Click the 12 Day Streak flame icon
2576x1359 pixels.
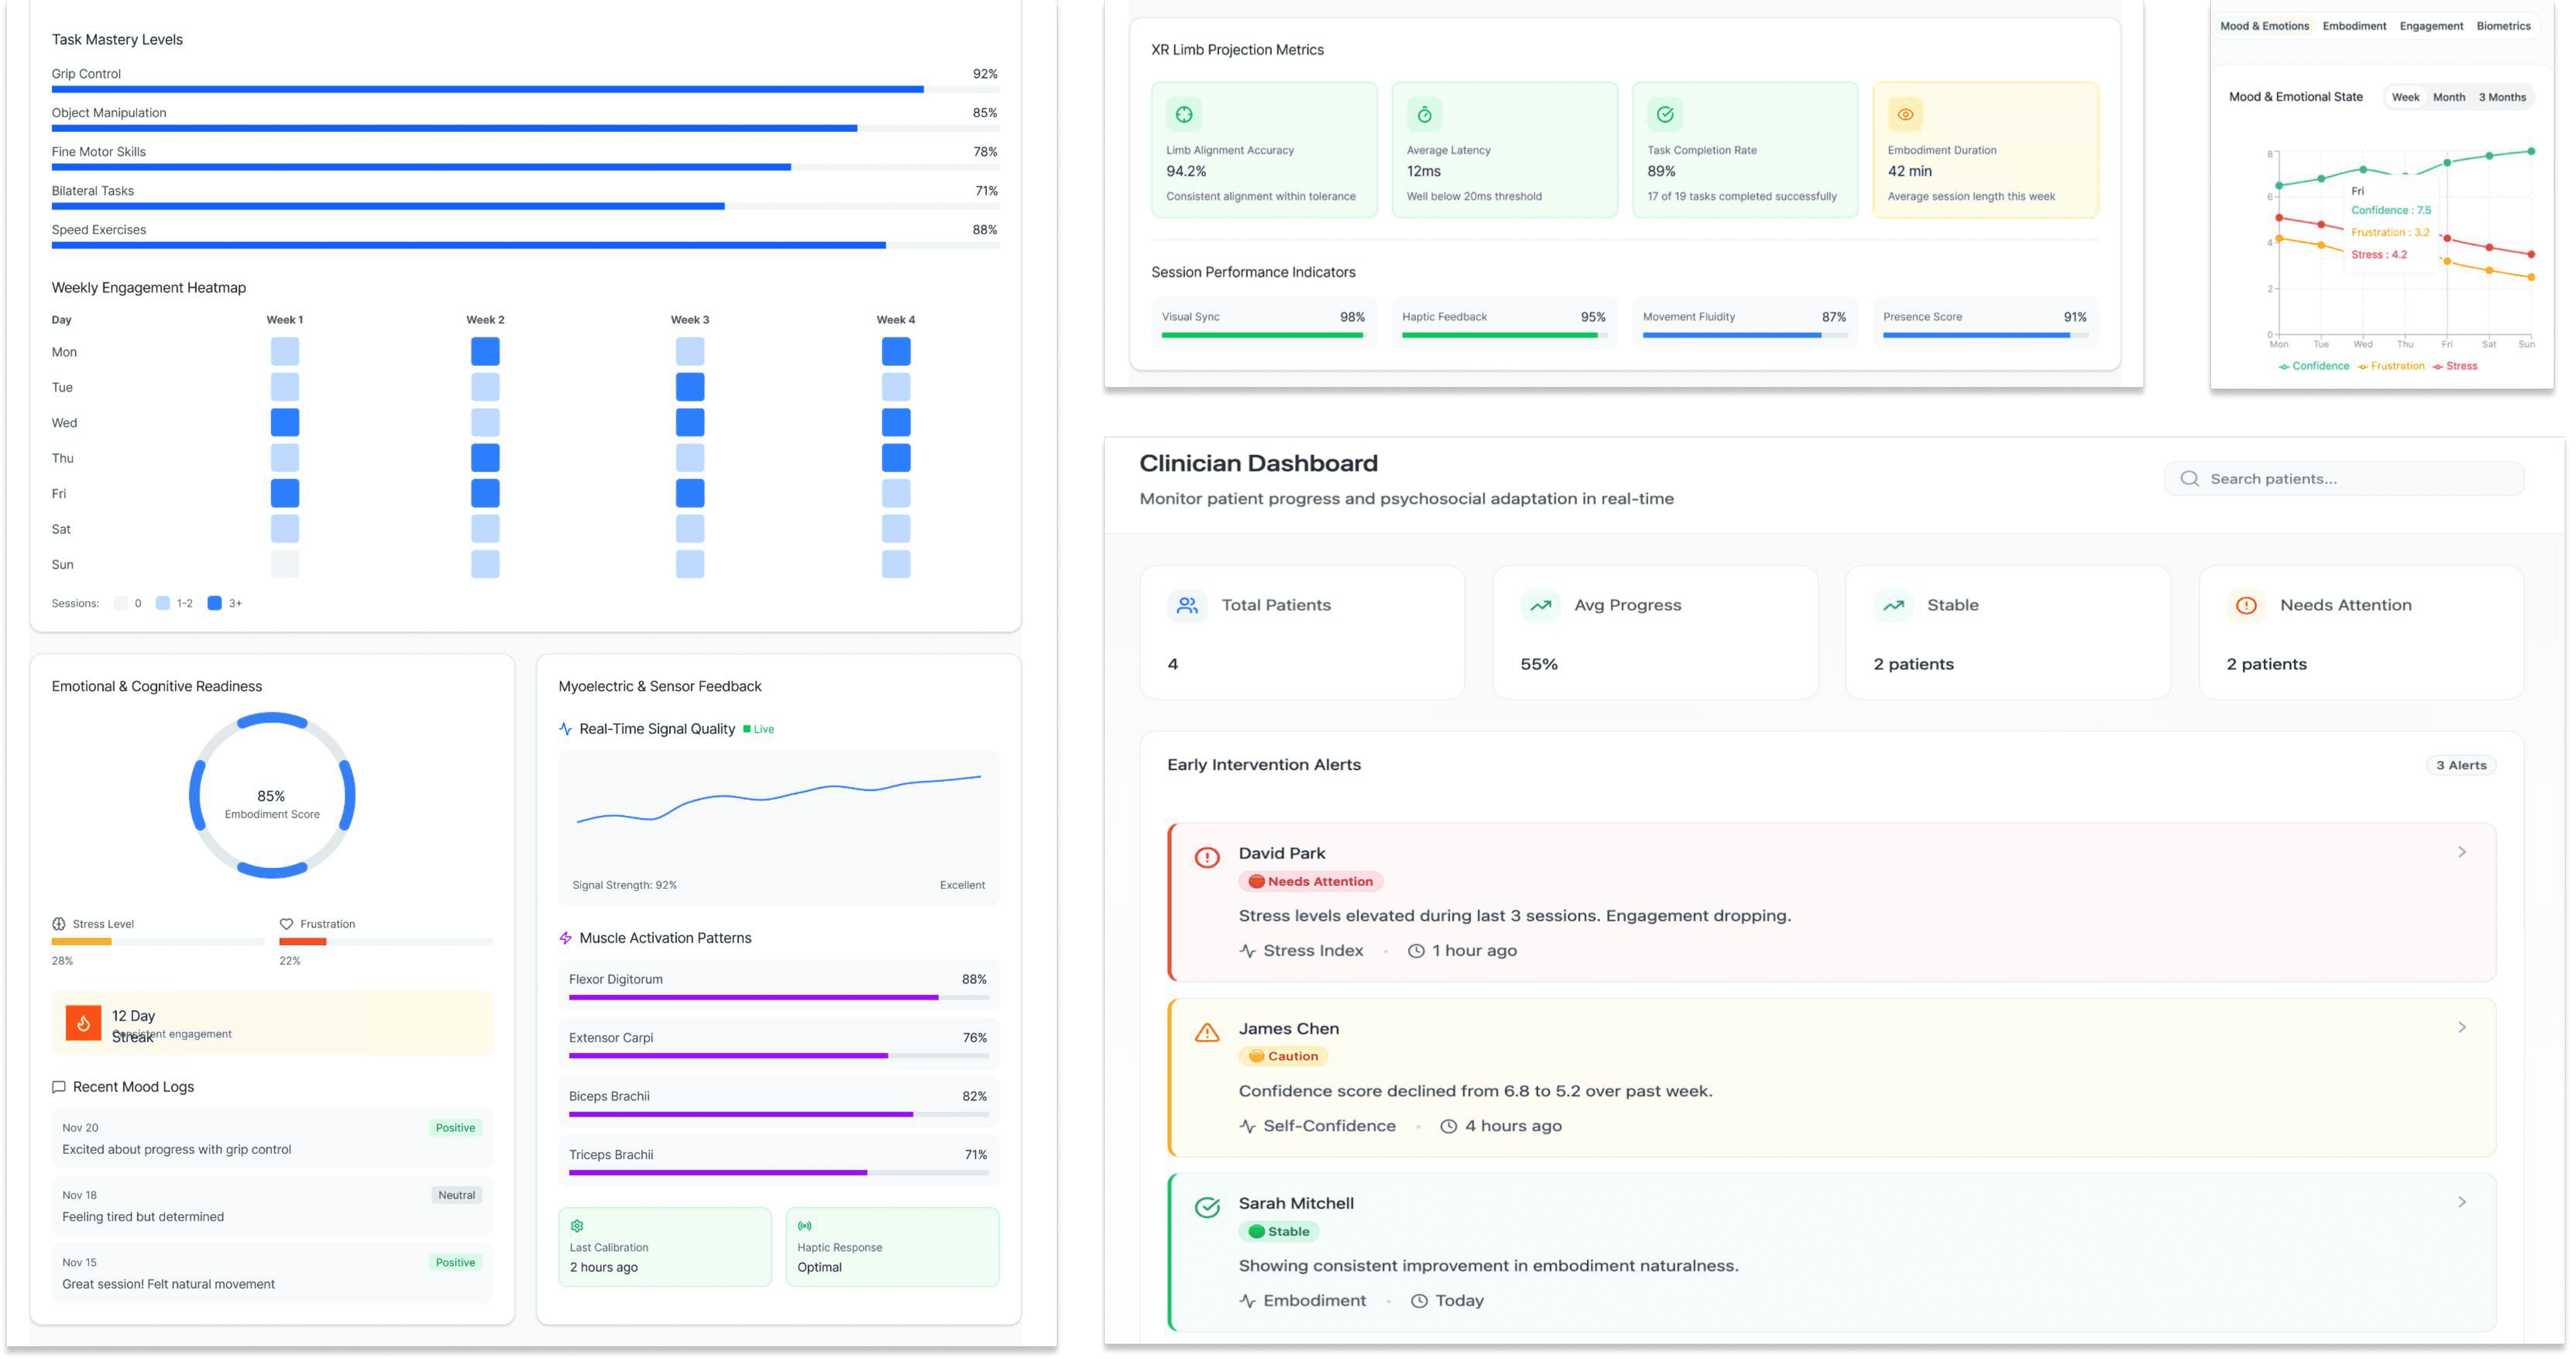coord(83,1023)
